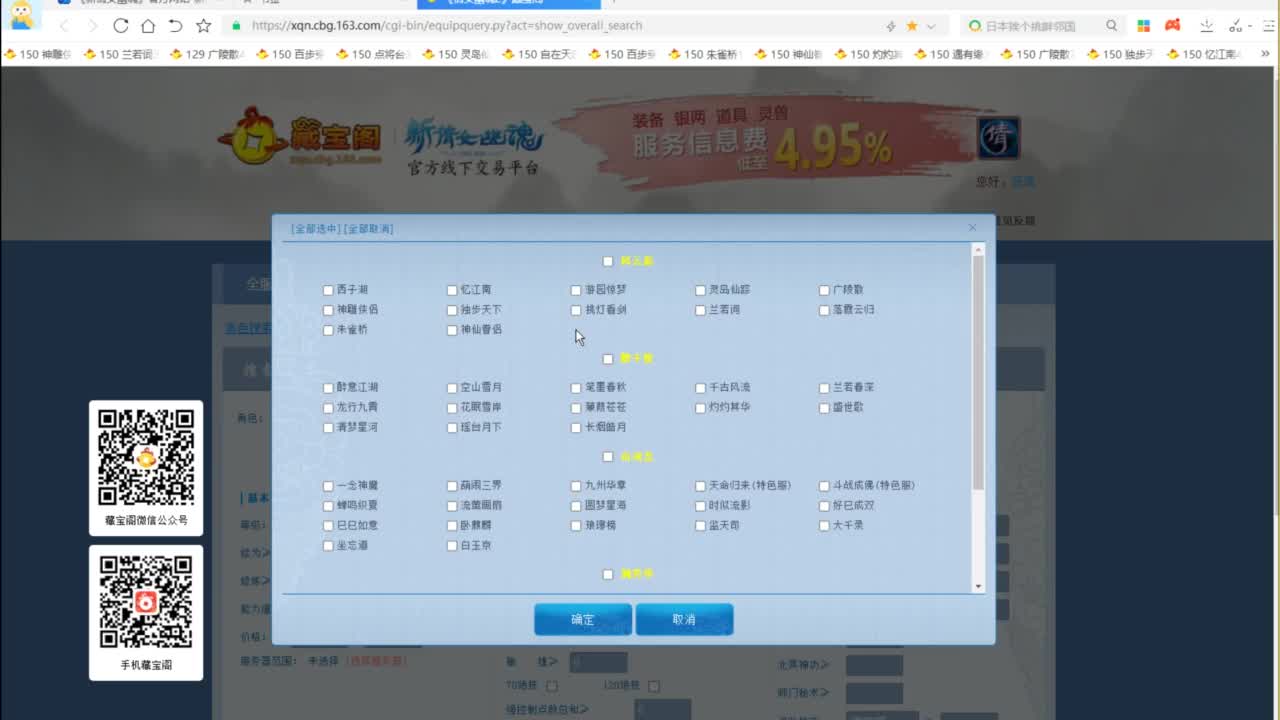Click the bookmark star next to home icon

click(x=204, y=25)
